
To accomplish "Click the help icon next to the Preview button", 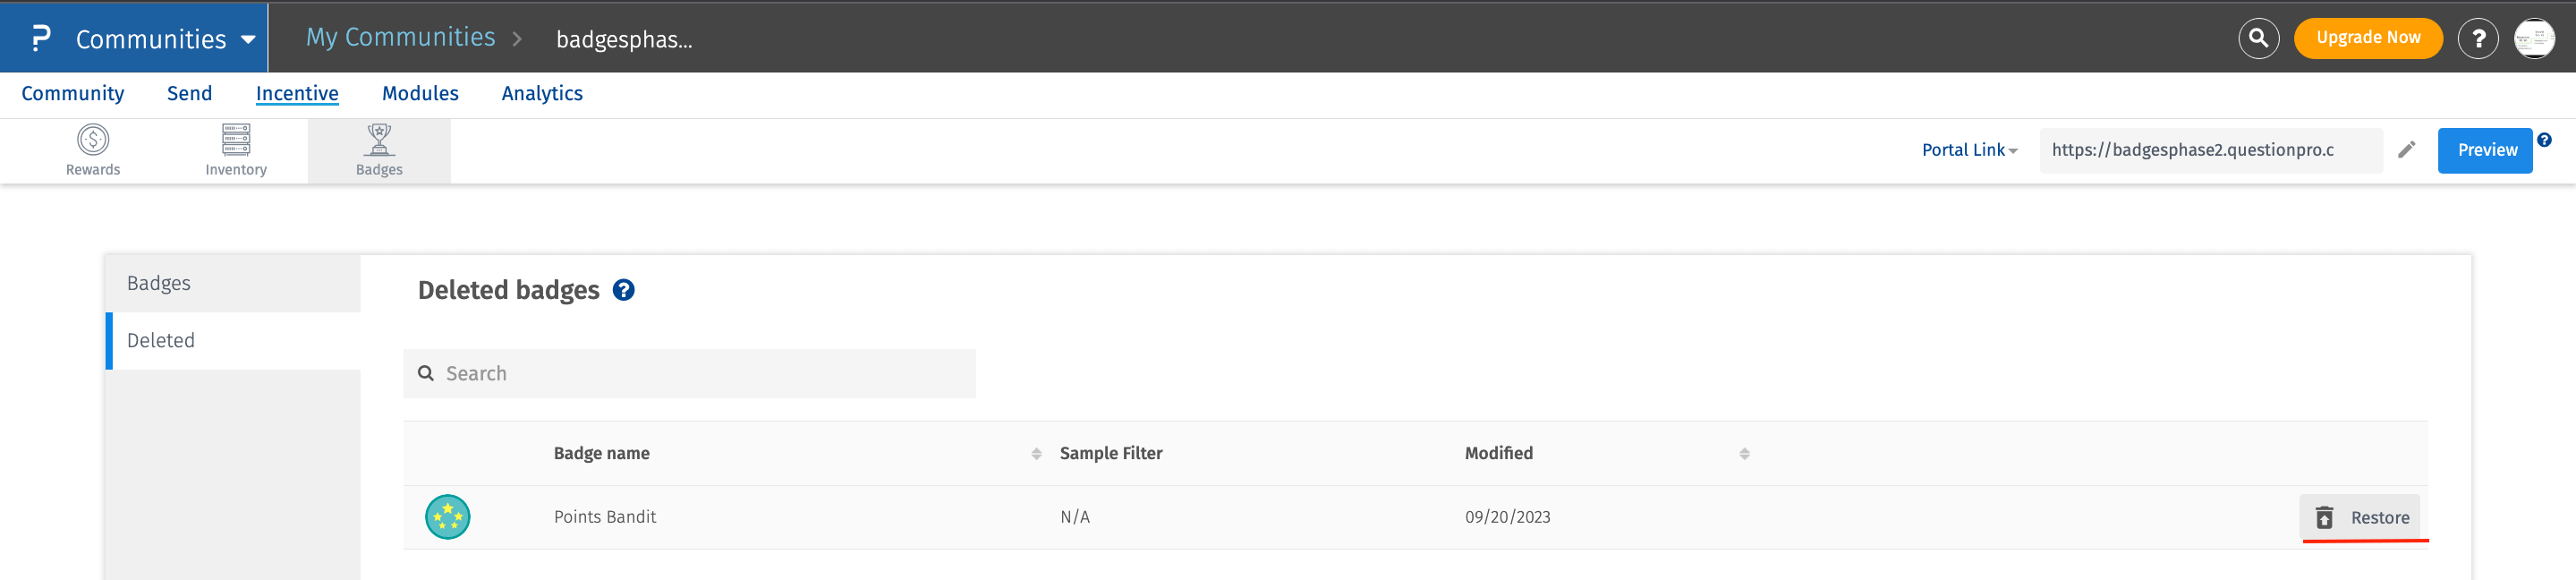I will (2546, 140).
